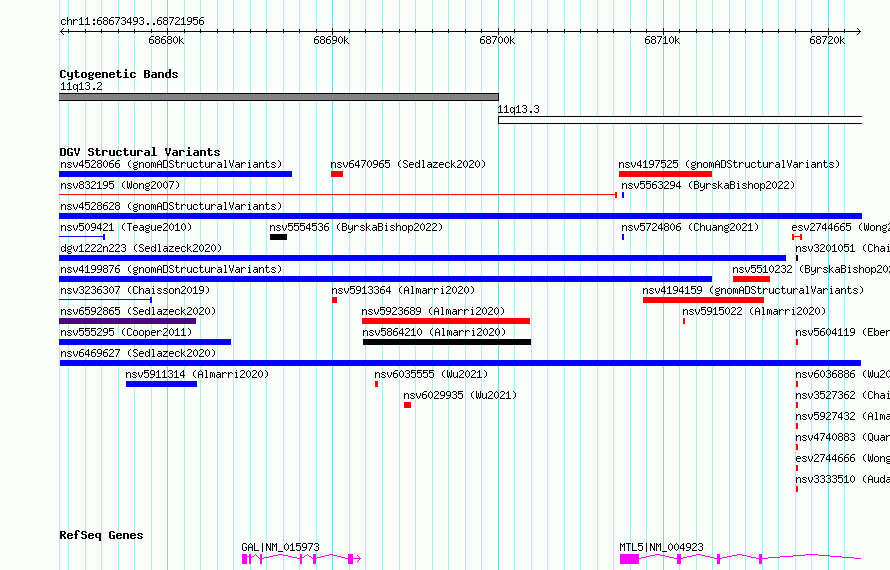Select nsv4199876 gnomADStructuralVariants label

171,270
